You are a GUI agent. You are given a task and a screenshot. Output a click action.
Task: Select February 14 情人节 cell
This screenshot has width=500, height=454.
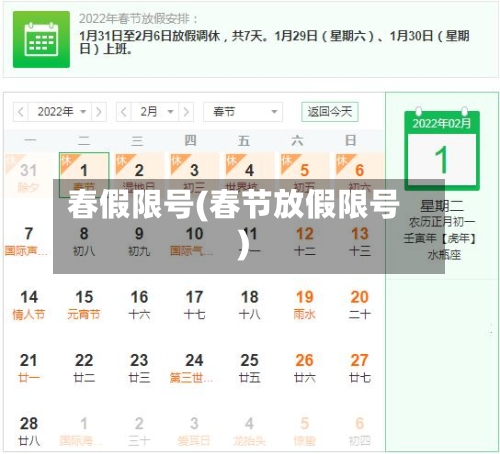[x=29, y=305]
